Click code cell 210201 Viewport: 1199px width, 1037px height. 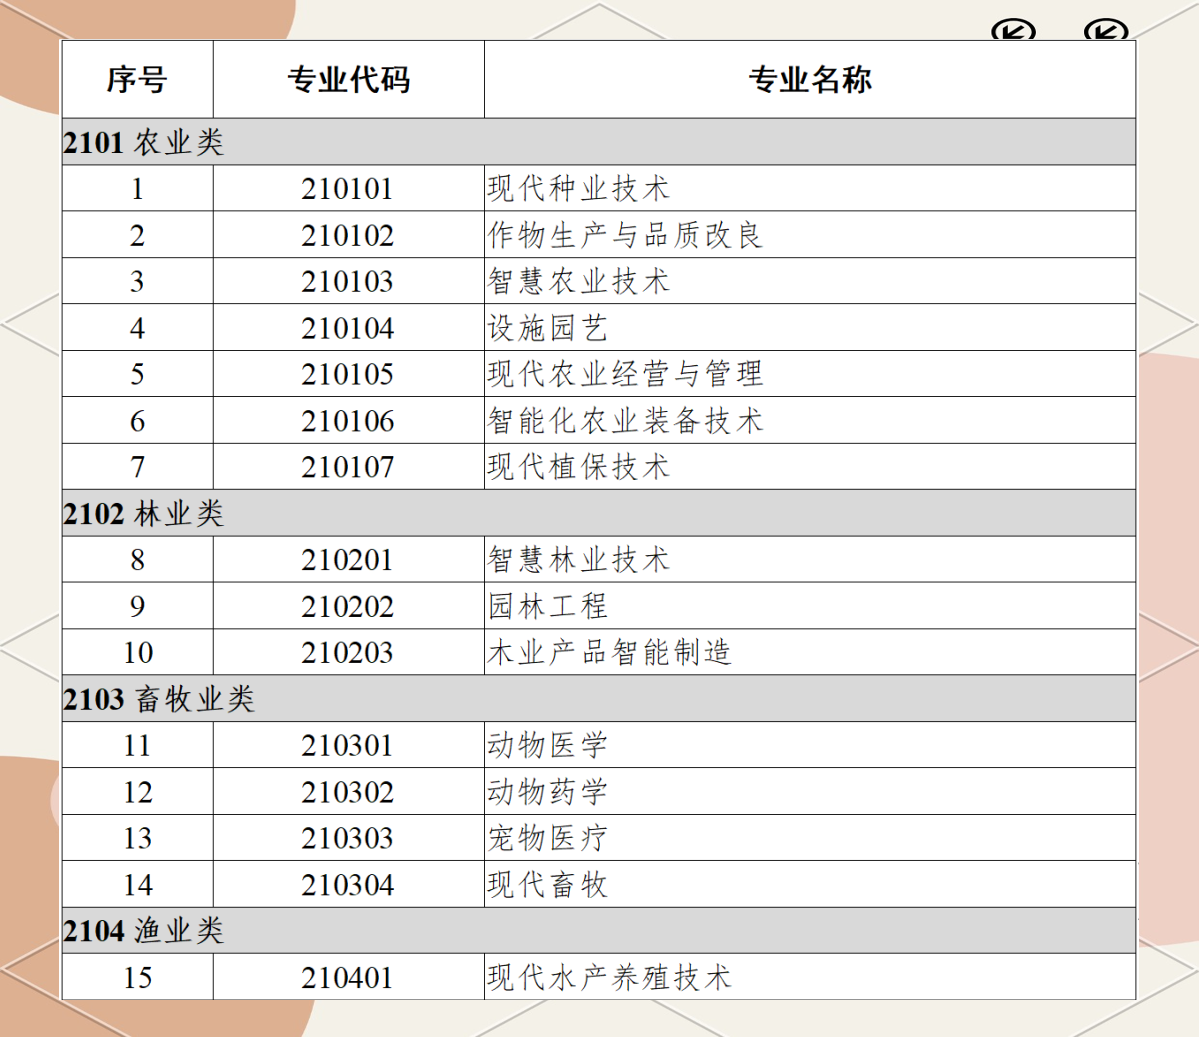[x=347, y=560]
